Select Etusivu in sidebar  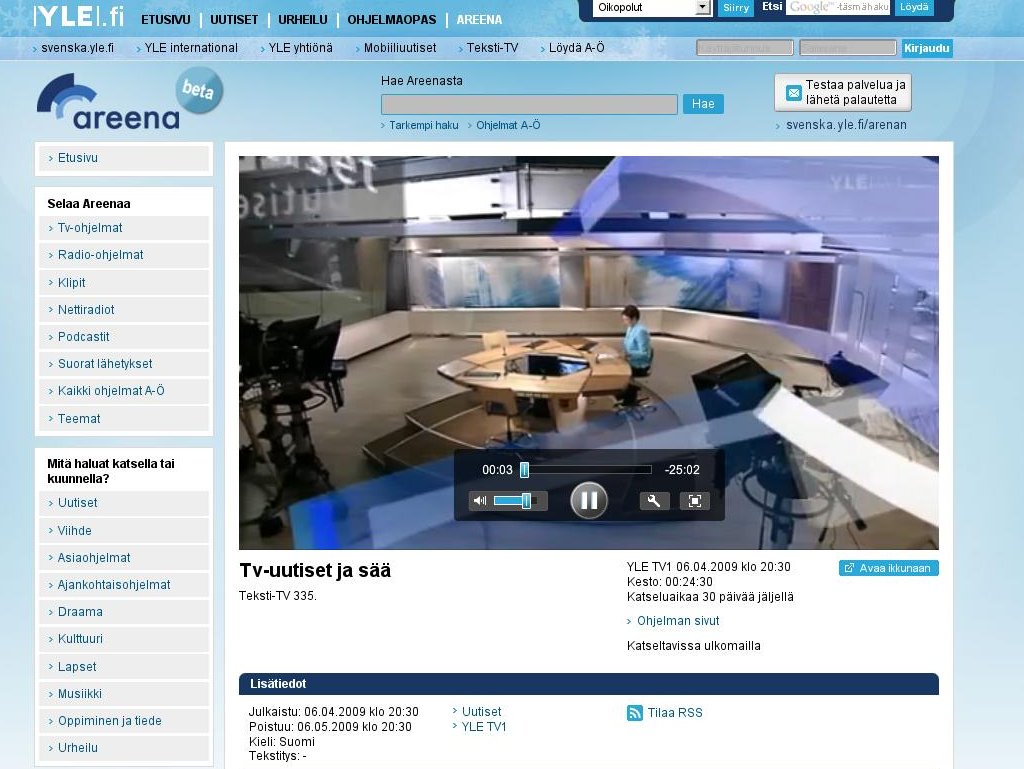124,158
